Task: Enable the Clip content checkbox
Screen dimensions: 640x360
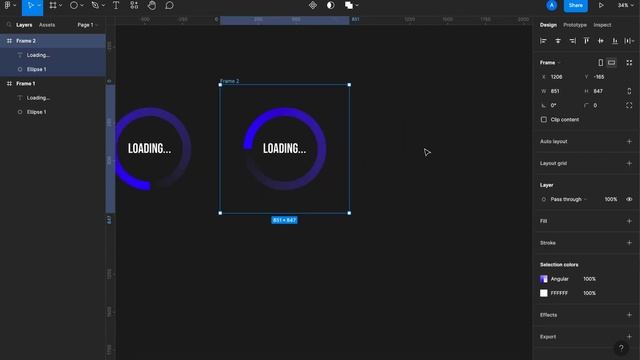Action: point(544,120)
